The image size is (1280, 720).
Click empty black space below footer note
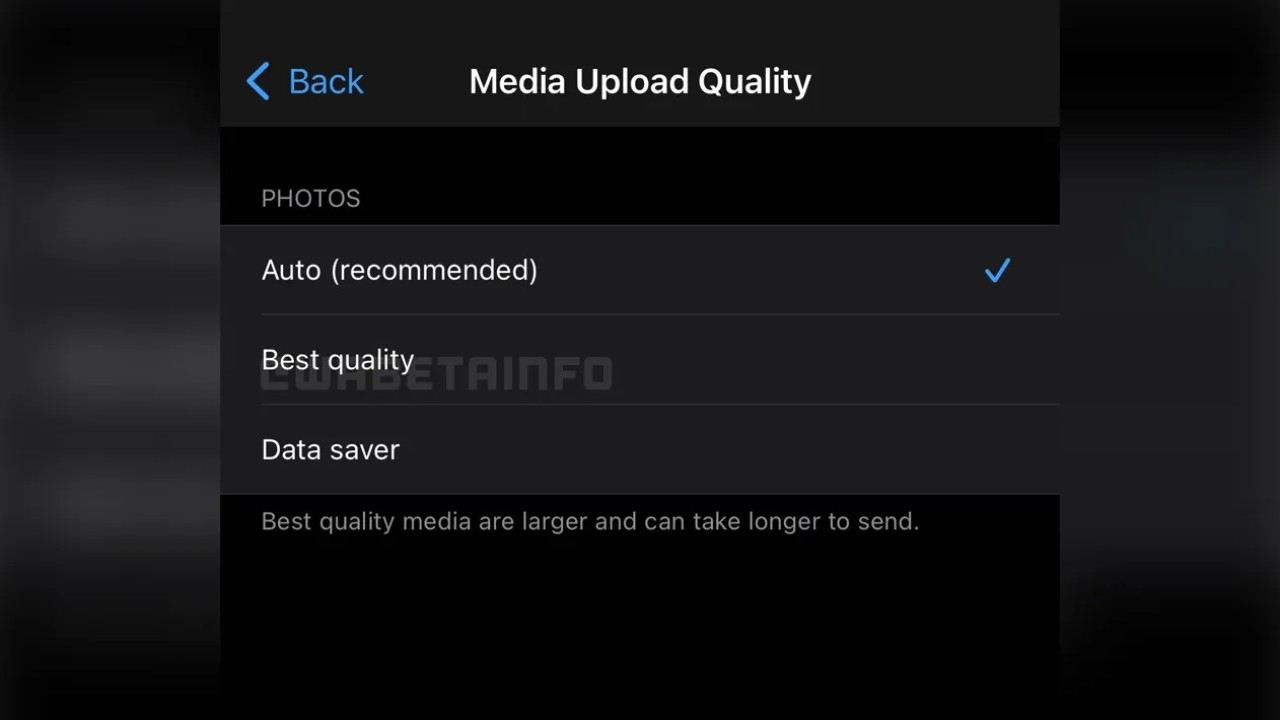[x=640, y=630]
